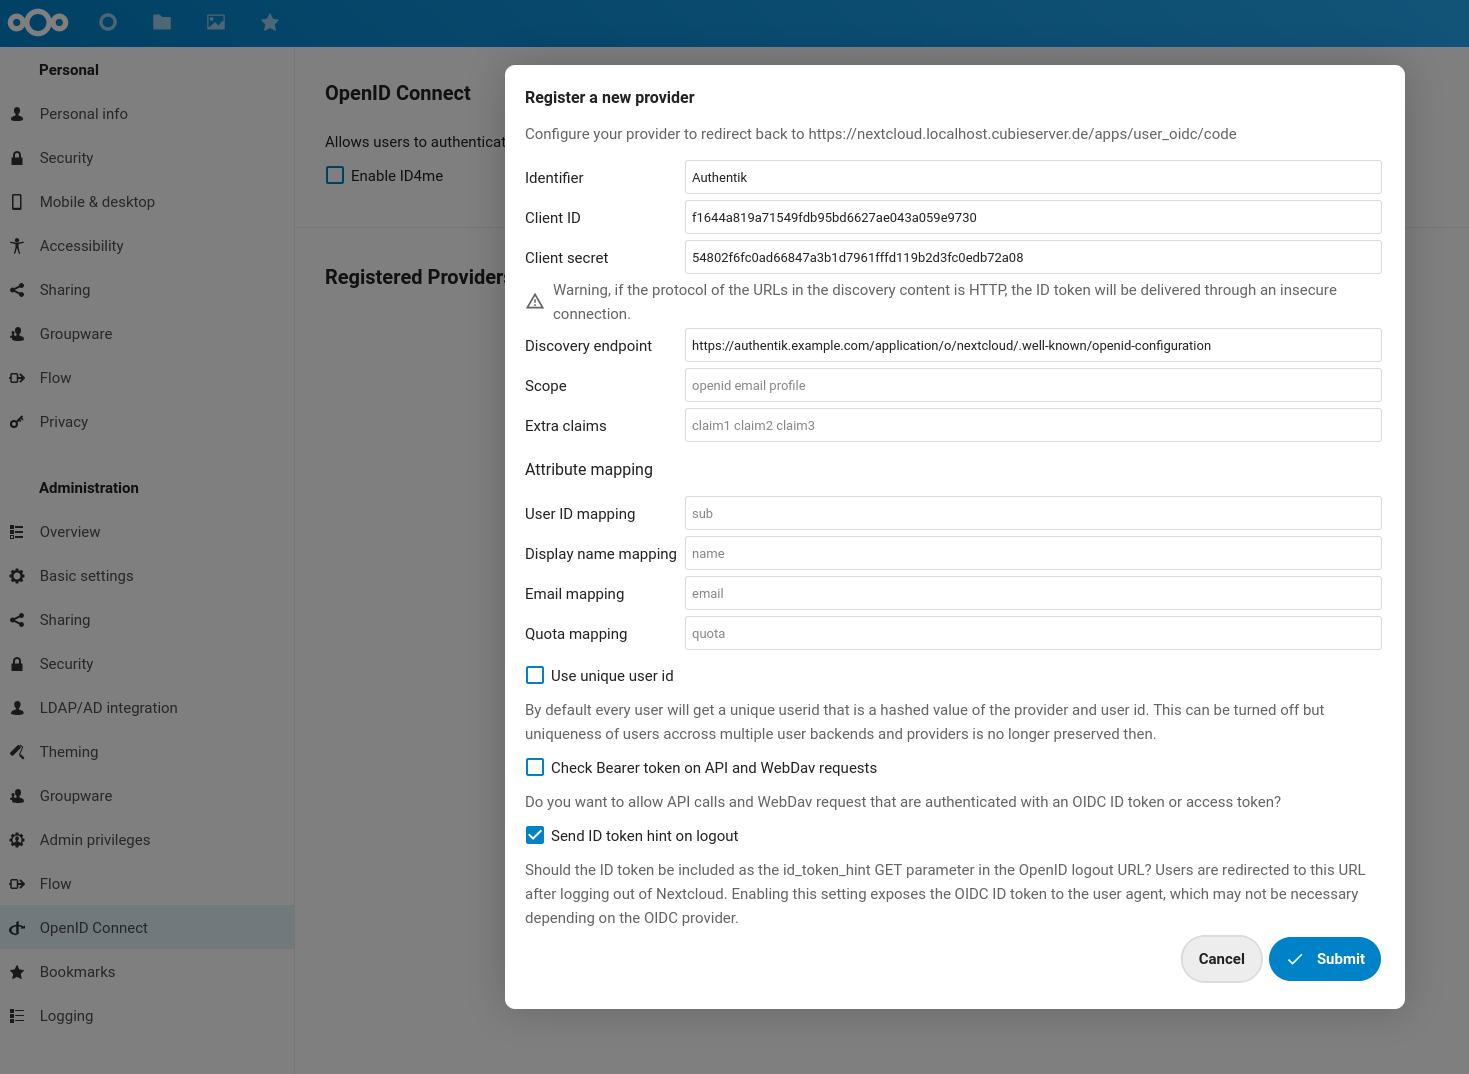The width and height of the screenshot is (1469, 1074).
Task: Click the lock icon beside personal Security
Action: (17, 158)
